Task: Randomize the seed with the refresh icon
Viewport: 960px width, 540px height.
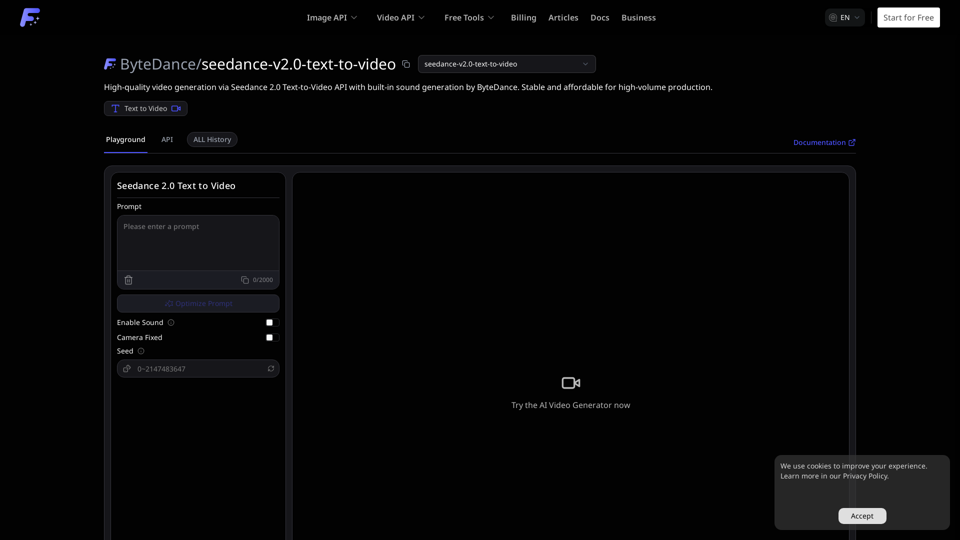Action: coord(270,369)
